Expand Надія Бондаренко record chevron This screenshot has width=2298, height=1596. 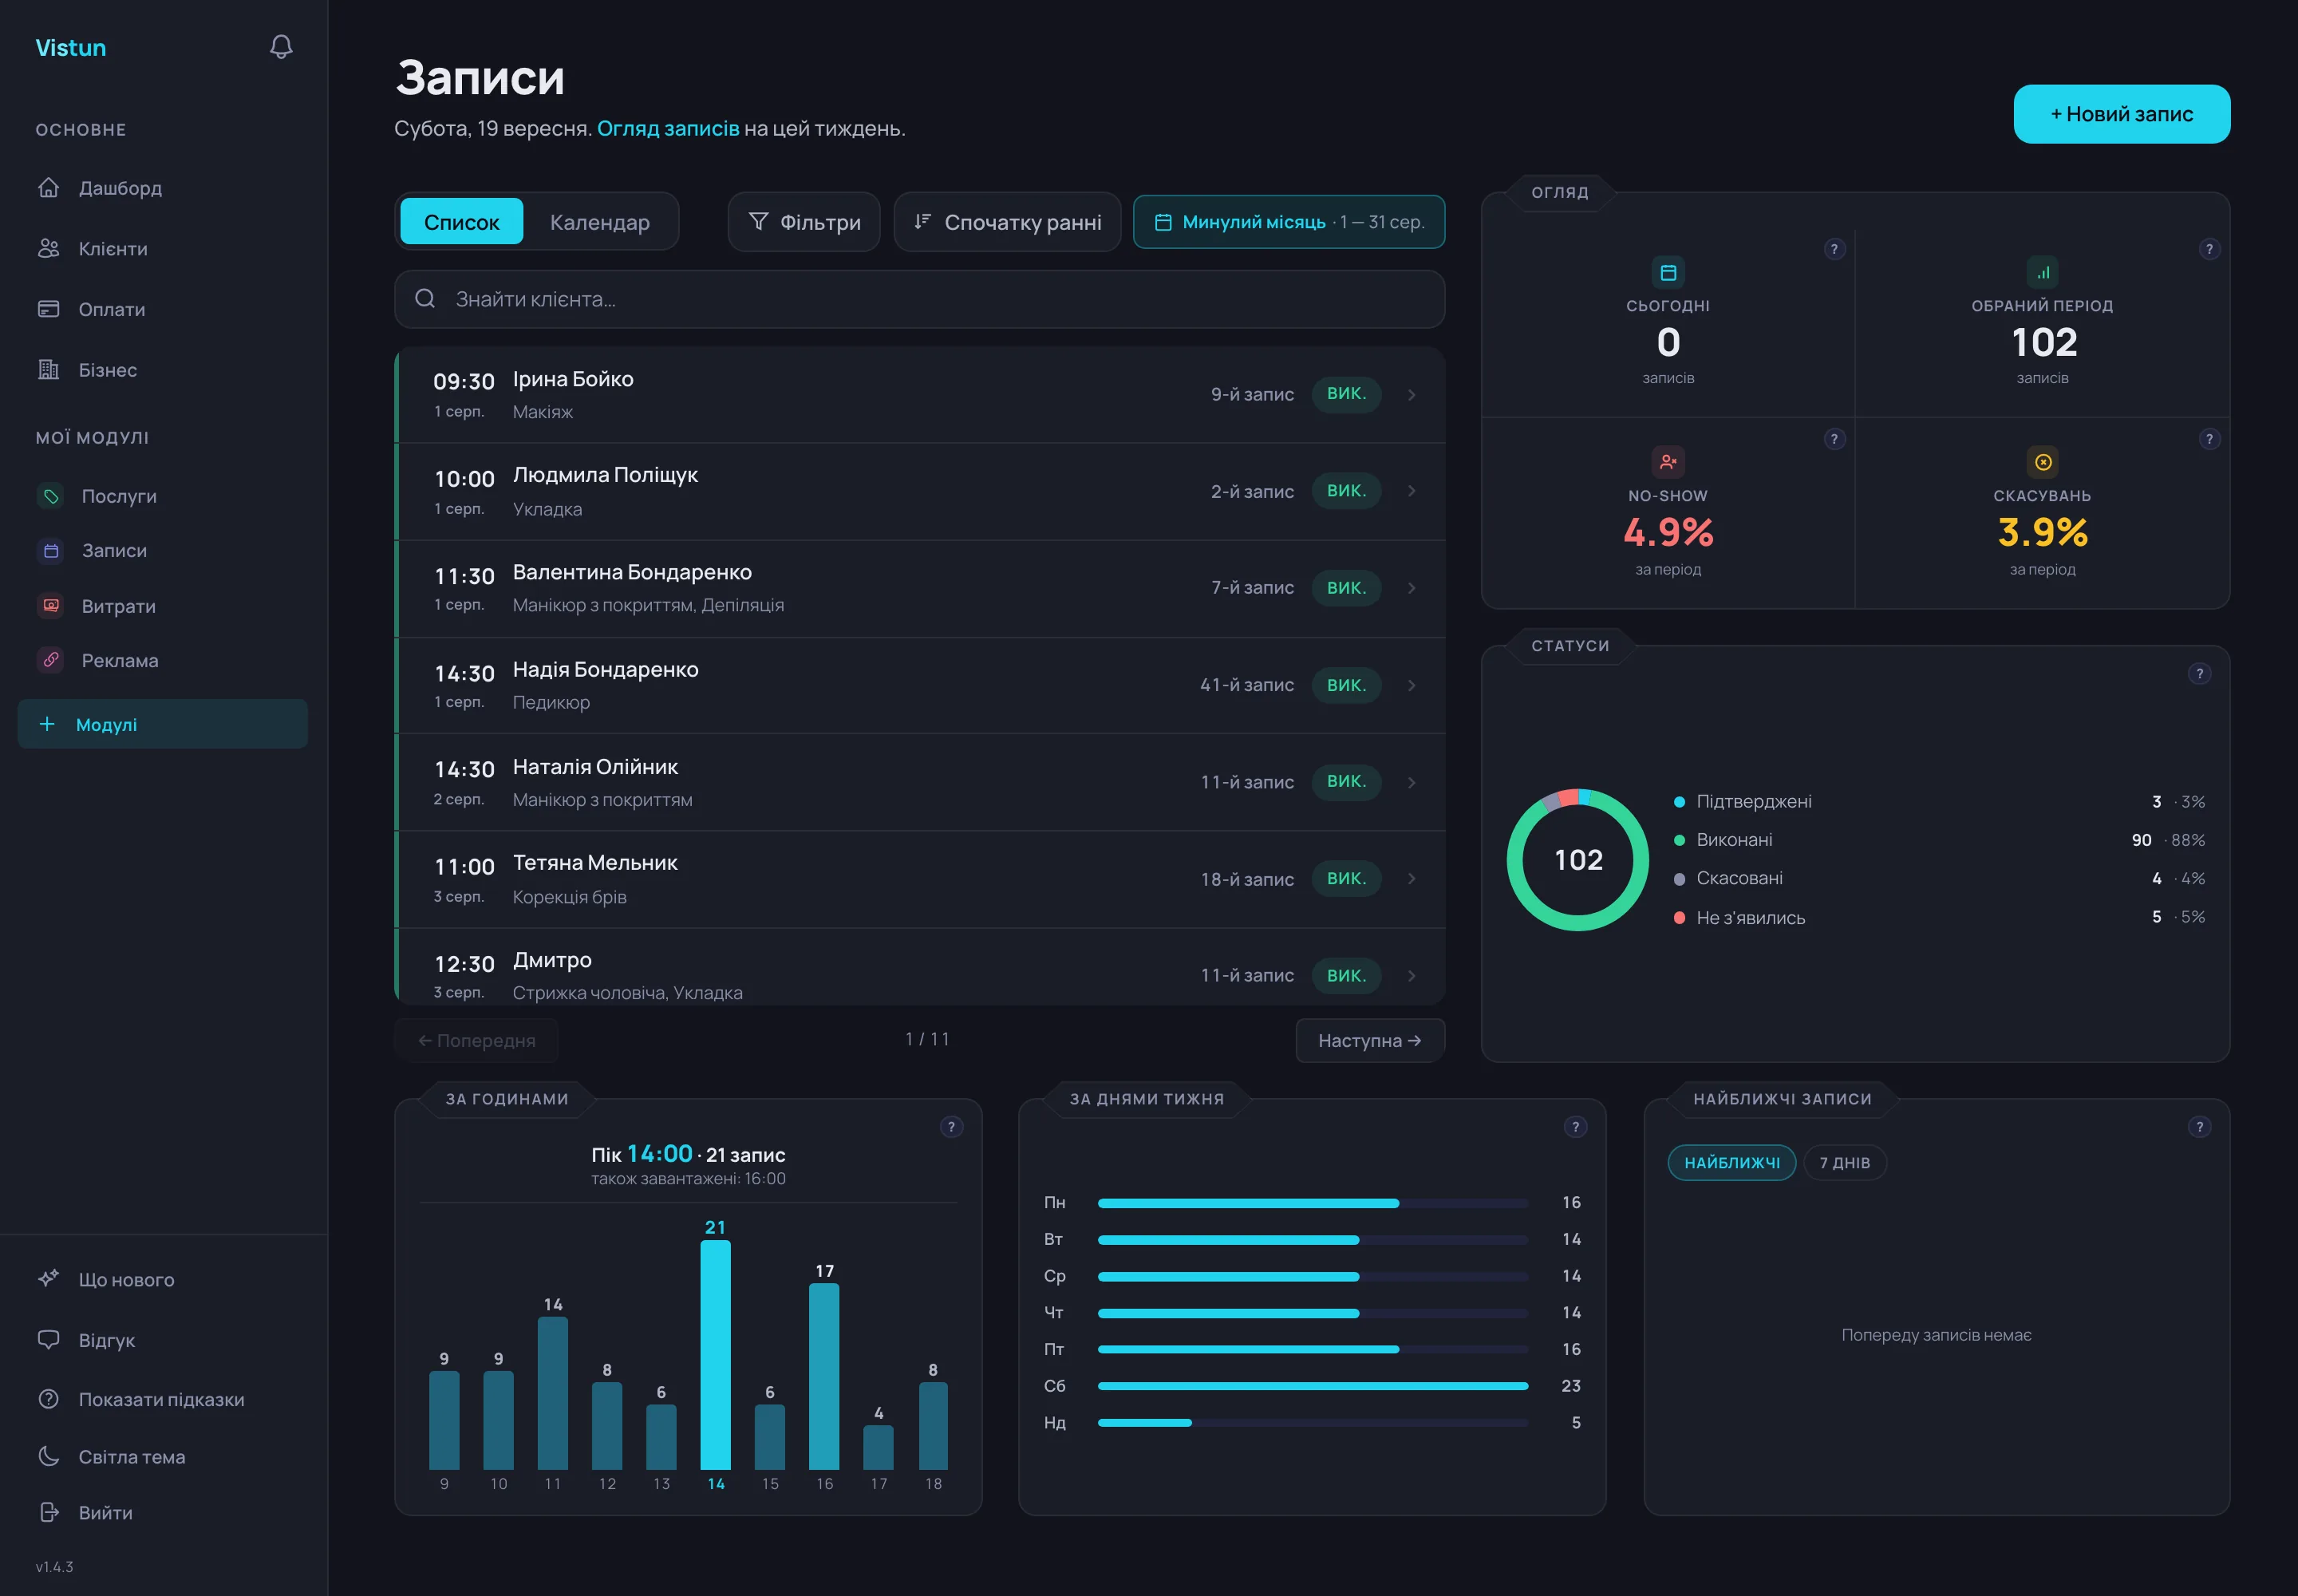click(x=1411, y=685)
